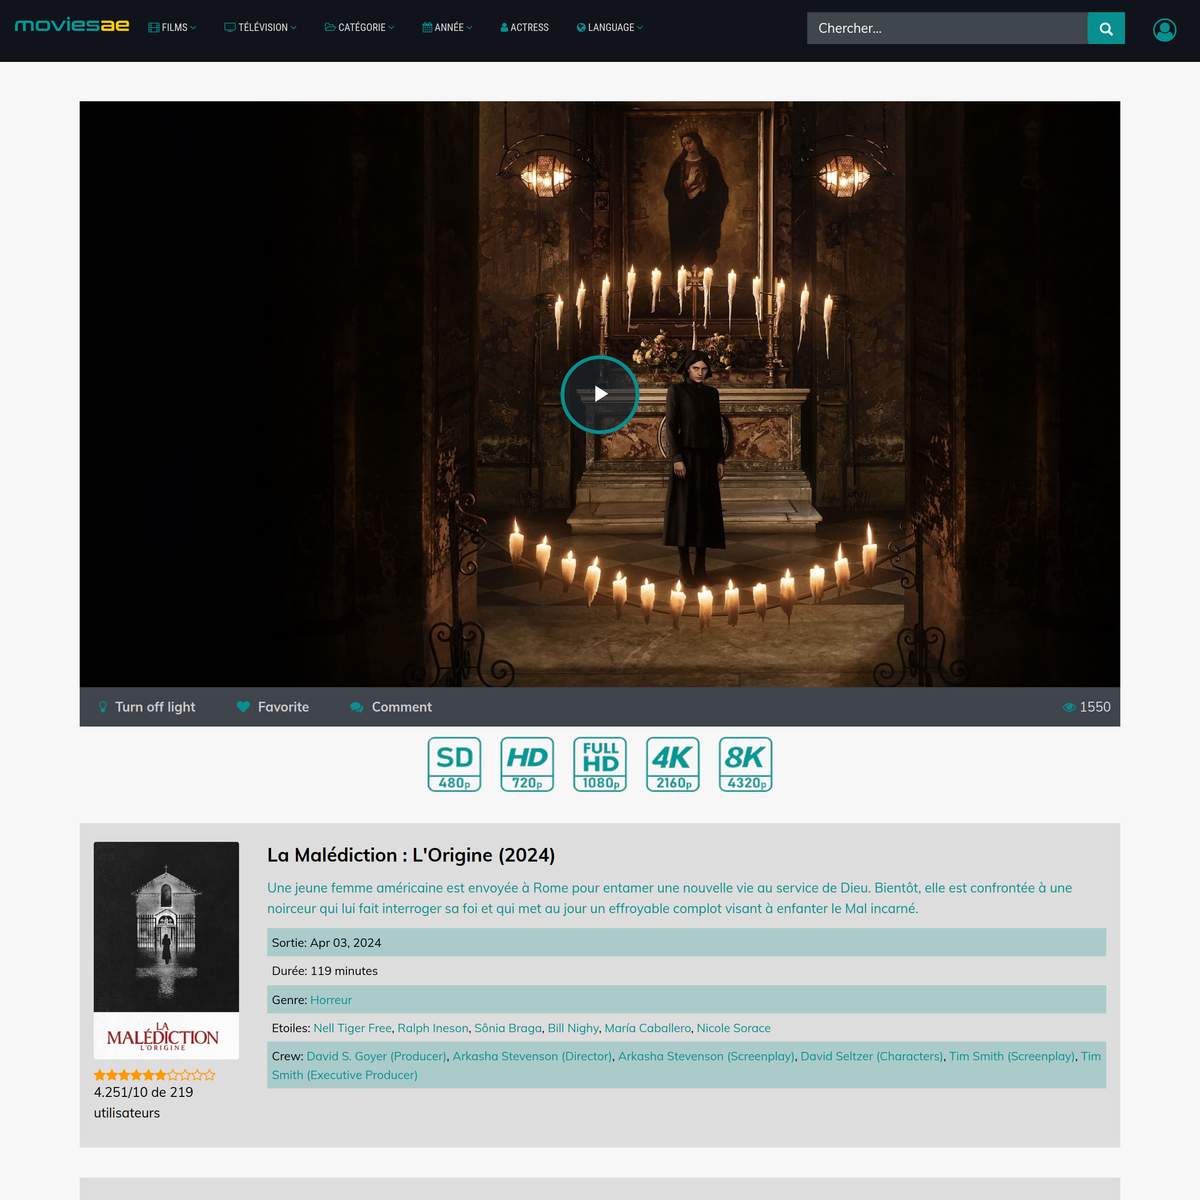Select 8K 4320p quality
The height and width of the screenshot is (1200, 1200).
[x=746, y=764]
